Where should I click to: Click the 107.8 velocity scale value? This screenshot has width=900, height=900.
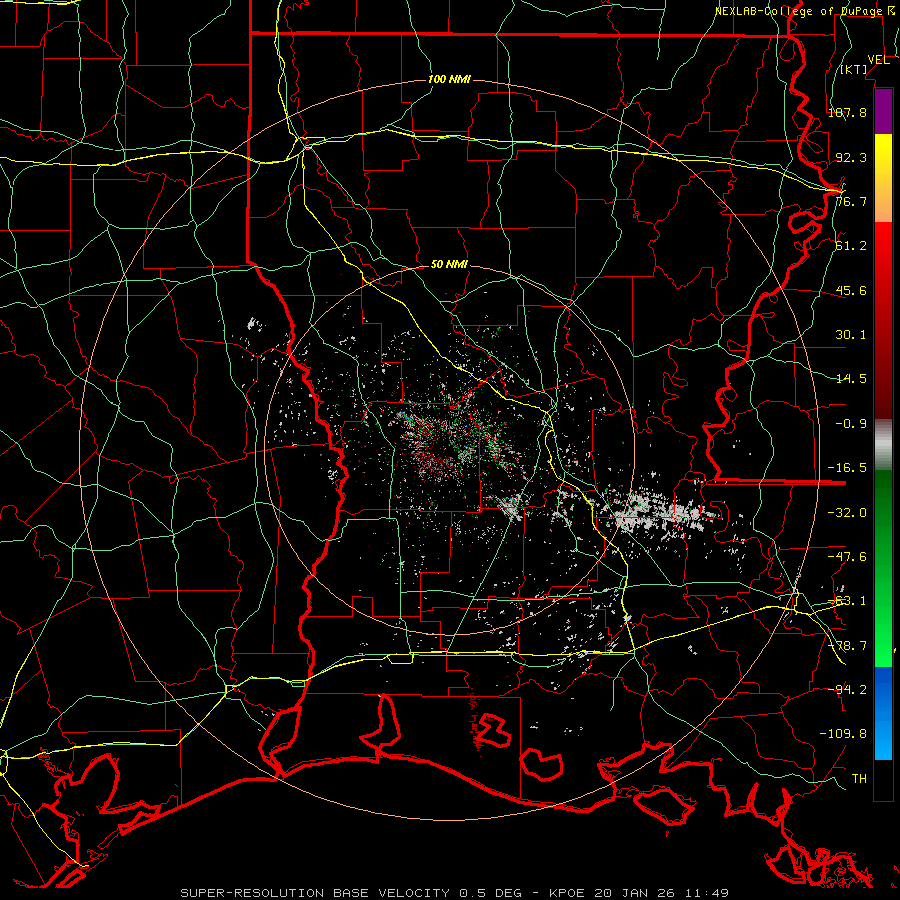(x=847, y=112)
